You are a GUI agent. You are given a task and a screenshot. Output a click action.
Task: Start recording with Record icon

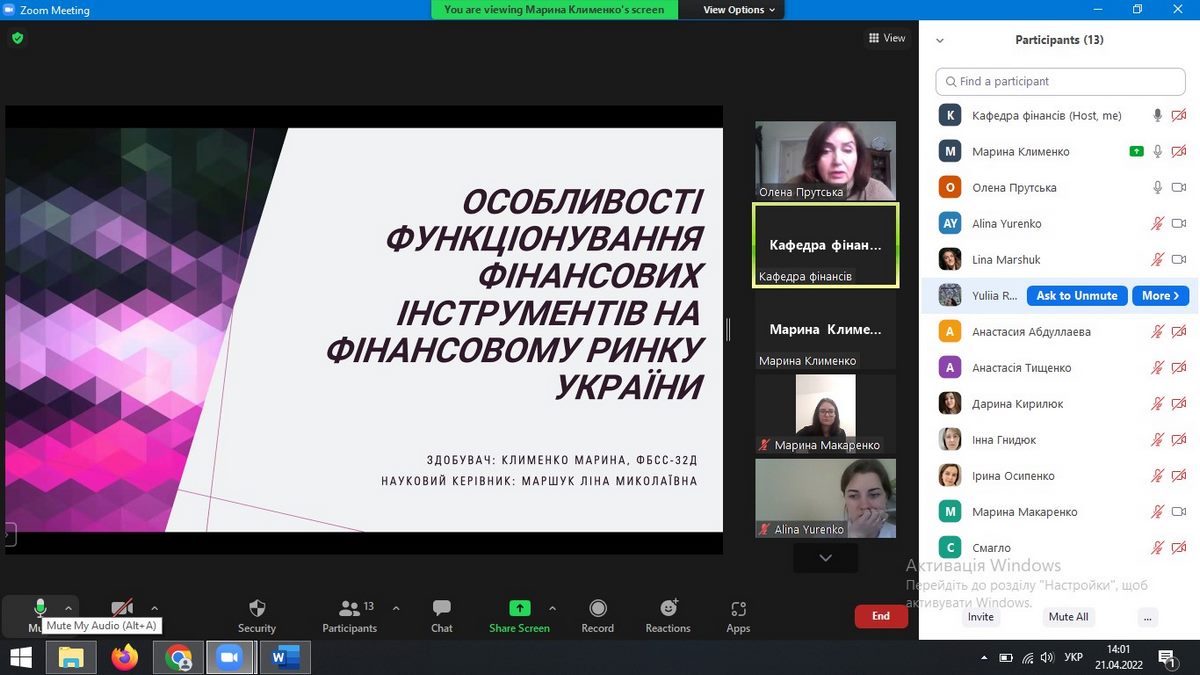coord(597,608)
